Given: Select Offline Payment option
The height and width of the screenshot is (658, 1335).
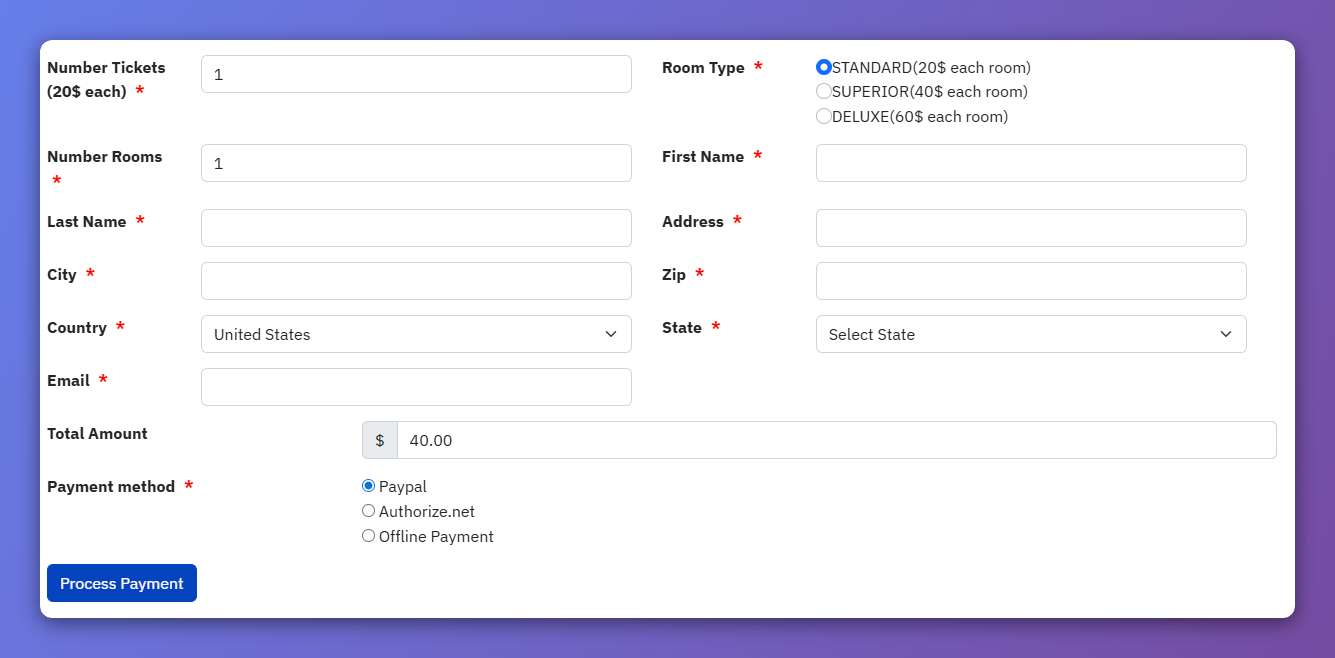Looking at the screenshot, I should tap(368, 536).
